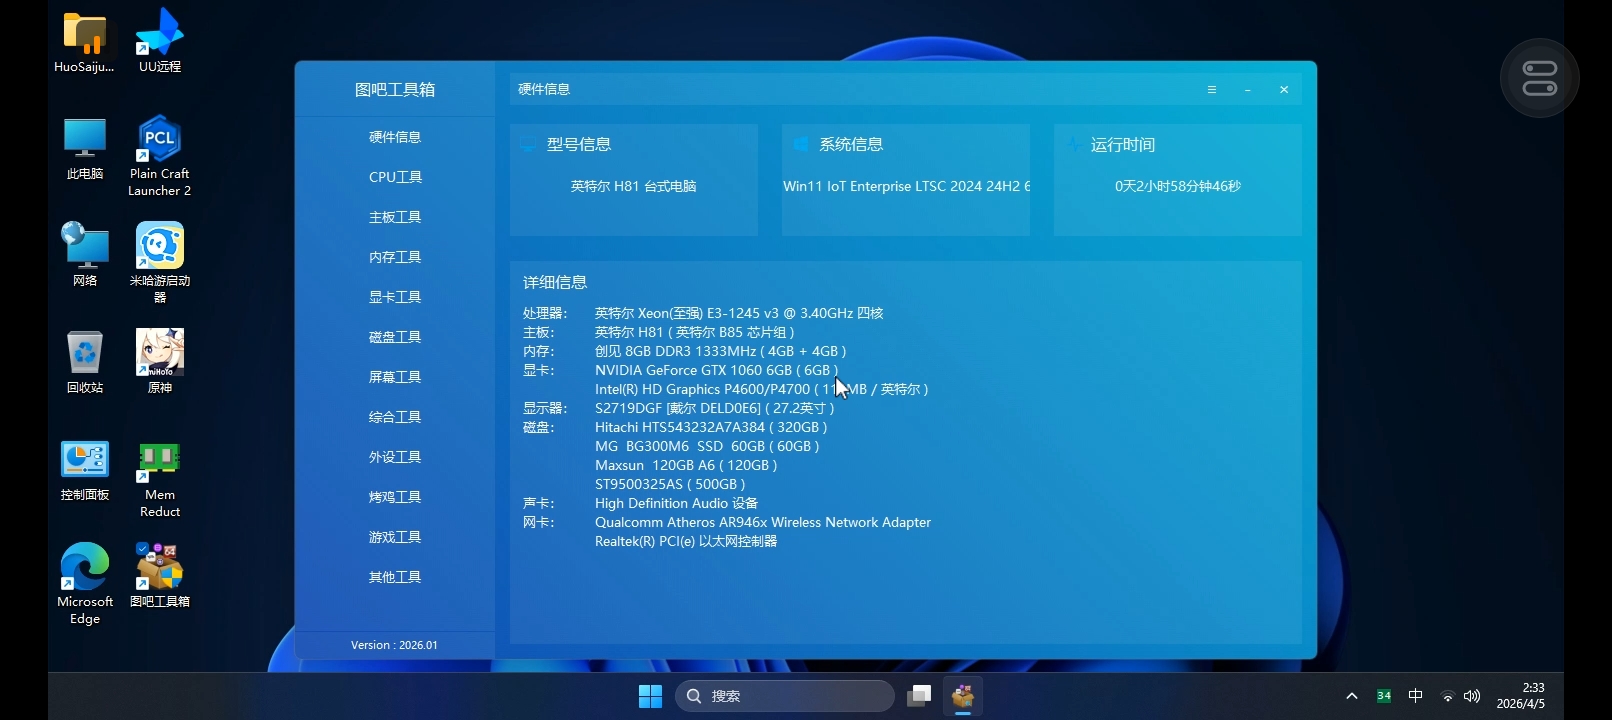The height and width of the screenshot is (720, 1612).
Task: Select 显卡工具 in the sidebar
Action: pos(395,297)
